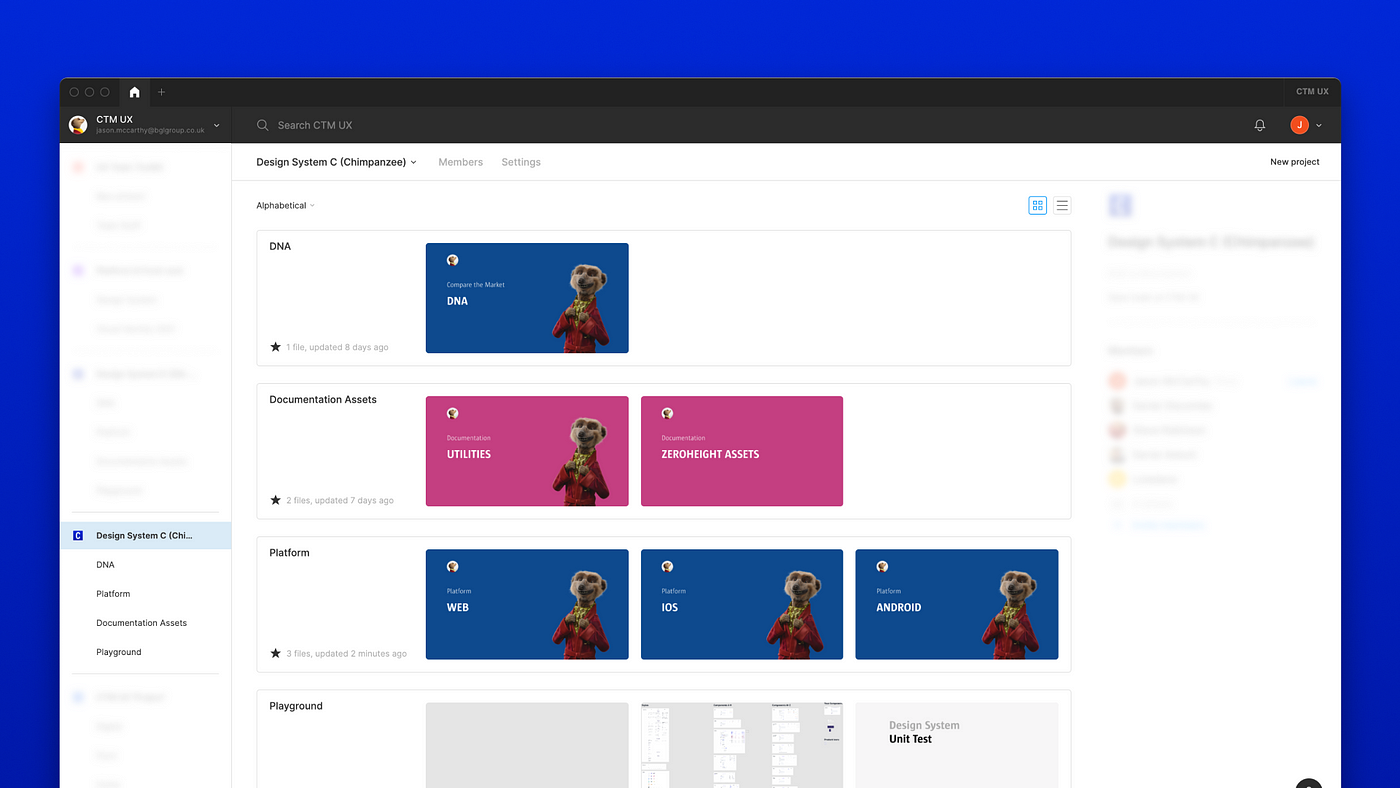Click New project button
1400x788 pixels.
coord(1295,162)
